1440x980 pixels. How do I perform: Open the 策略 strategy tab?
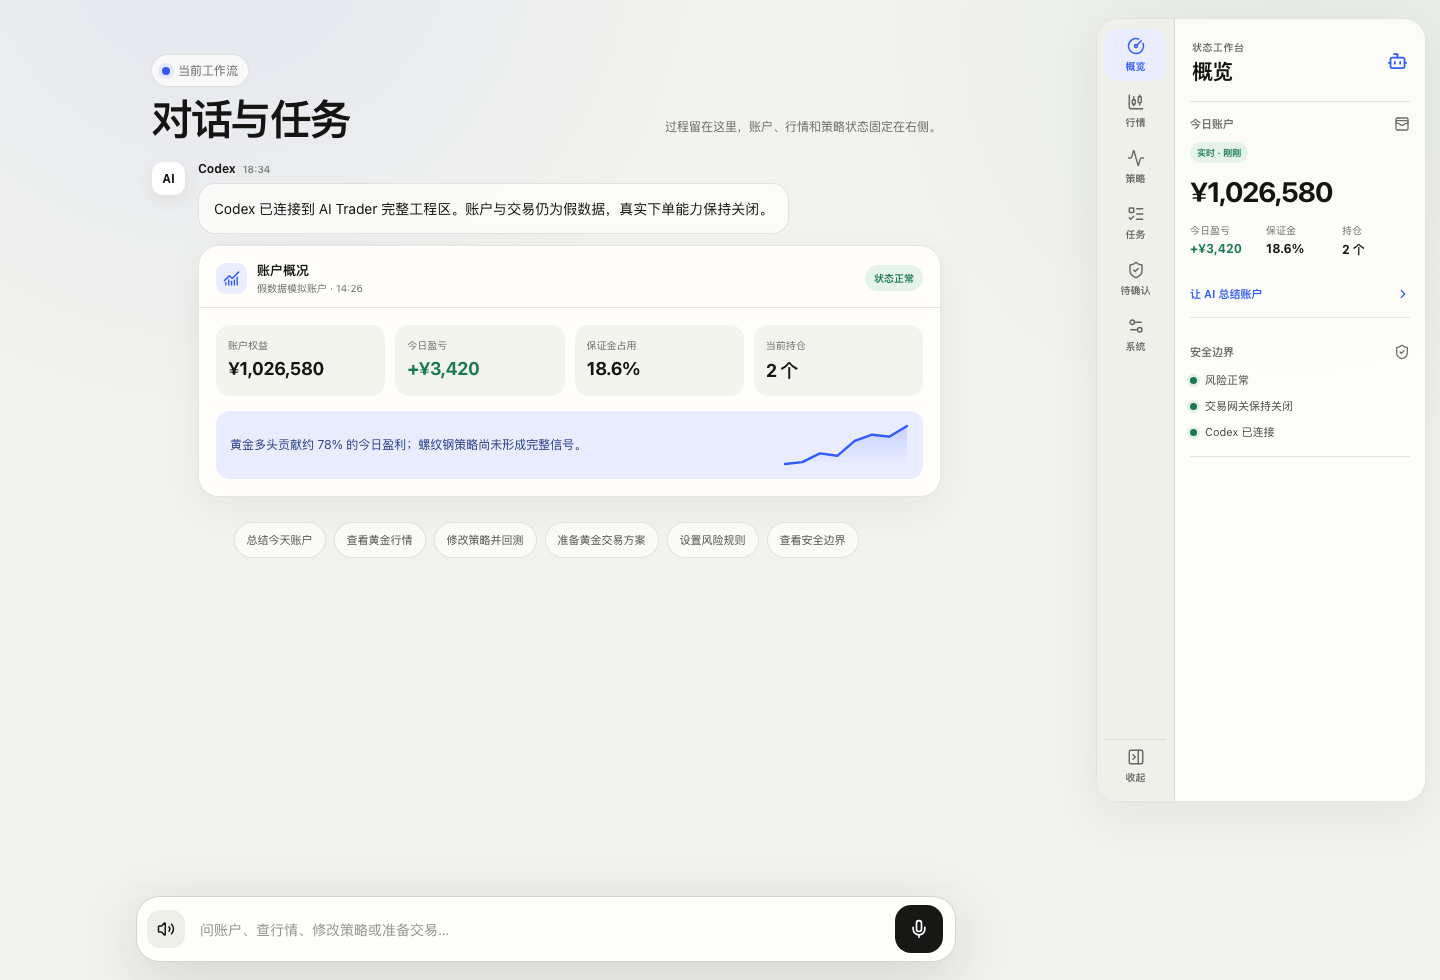tap(1135, 167)
